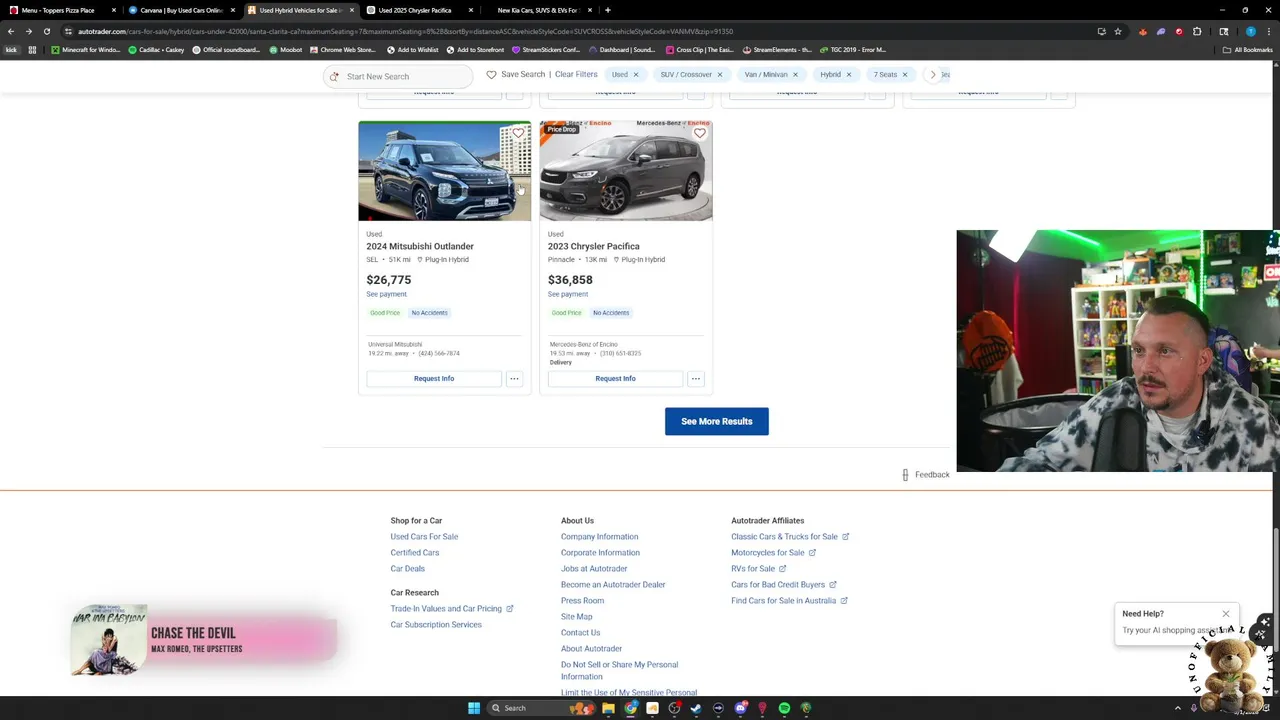Open the 2023 Chrysler Pacifica photo
Viewport: 1280px width, 720px height.
pyautogui.click(x=626, y=171)
